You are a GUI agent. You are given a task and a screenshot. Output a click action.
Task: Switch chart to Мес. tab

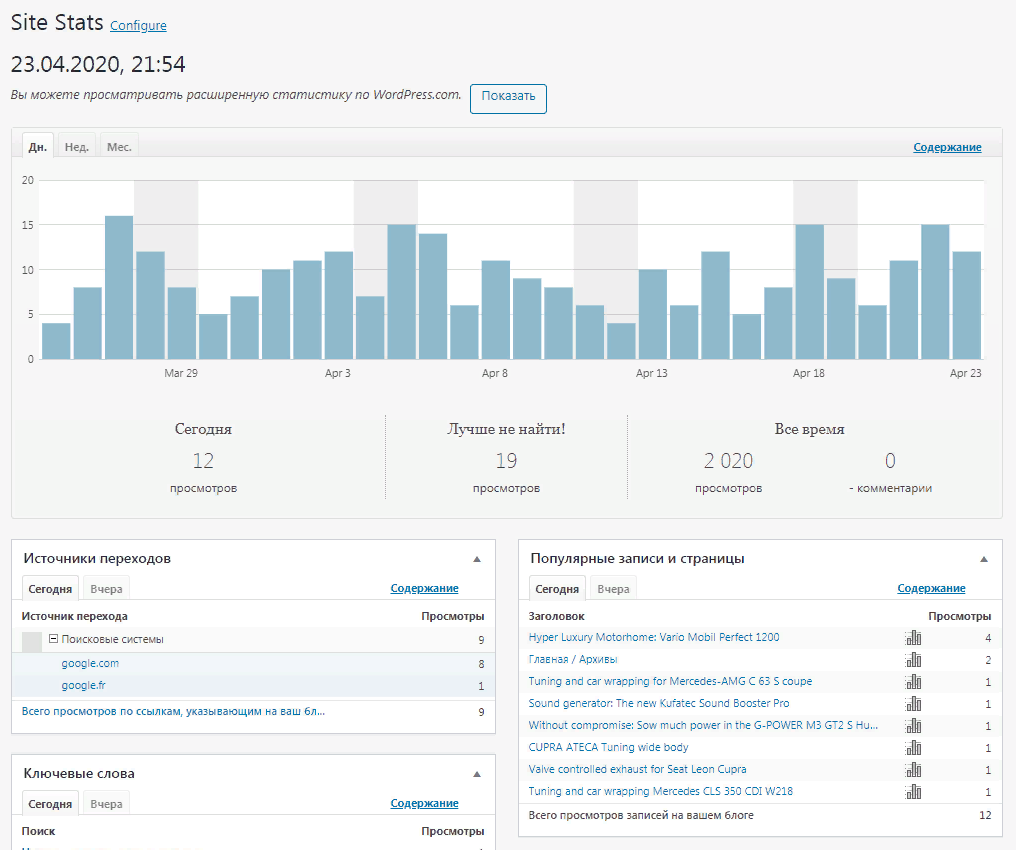(x=119, y=147)
